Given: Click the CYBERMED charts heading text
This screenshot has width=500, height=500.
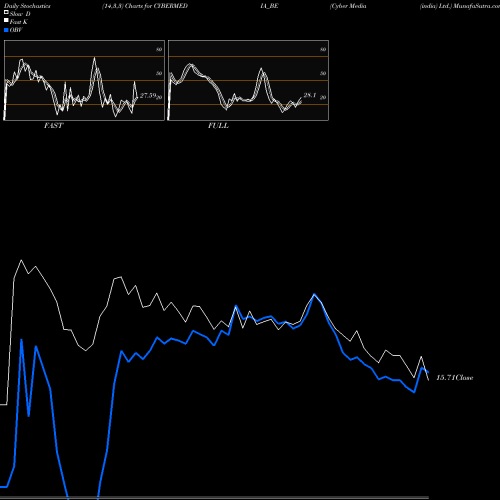Looking at the screenshot, I should click(145, 6).
